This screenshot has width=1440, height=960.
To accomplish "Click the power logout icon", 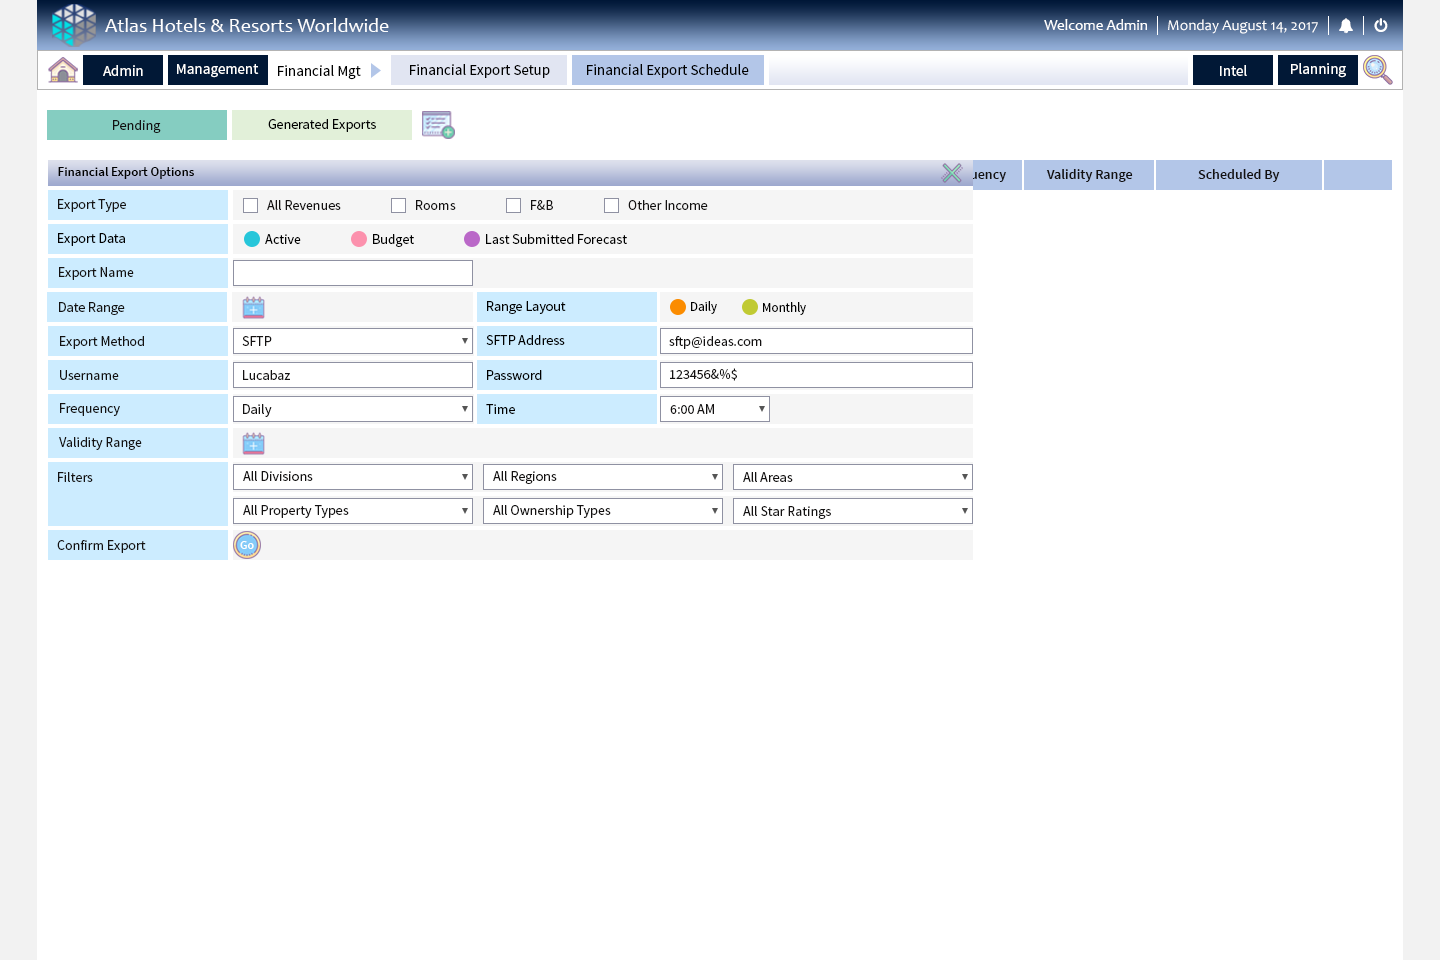I will (x=1381, y=26).
